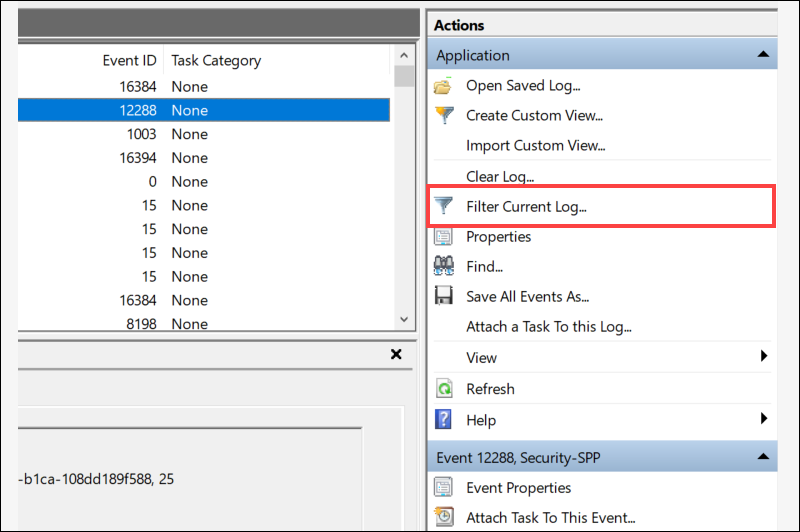This screenshot has width=800, height=532.
Task: Click Refresh in the Actions pane
Action: coord(490,389)
